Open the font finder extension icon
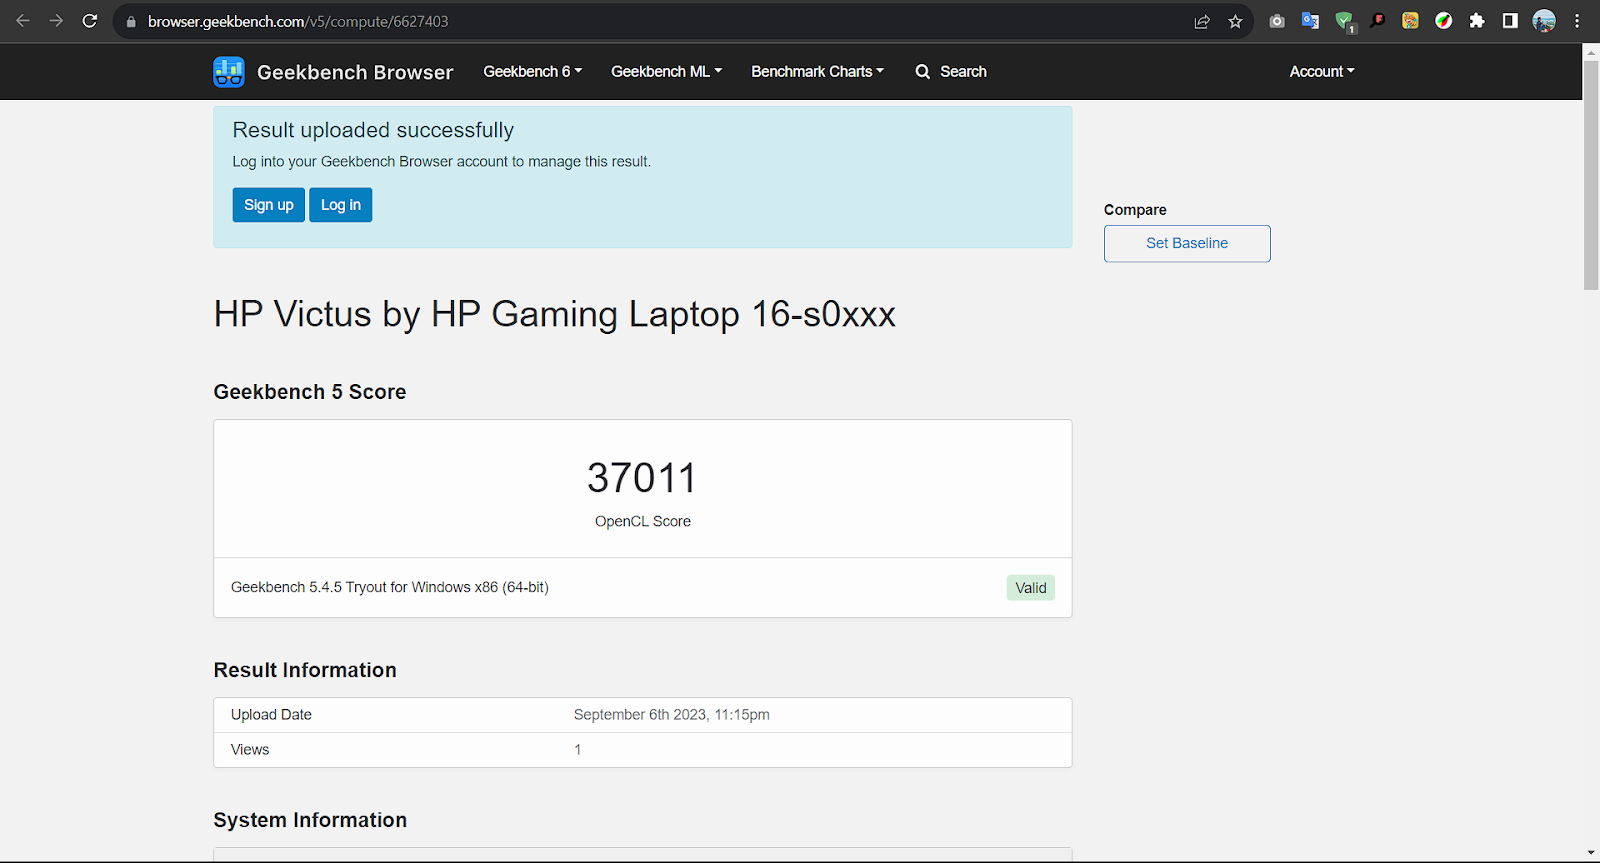Viewport: 1600px width, 863px height. (x=1378, y=21)
